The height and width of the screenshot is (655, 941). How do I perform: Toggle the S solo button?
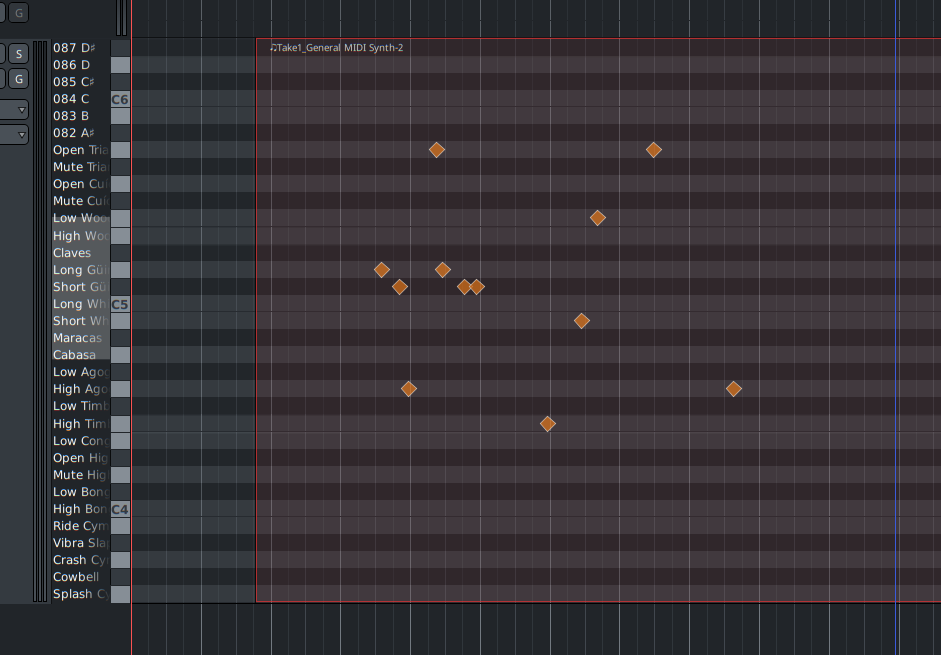click(x=19, y=54)
